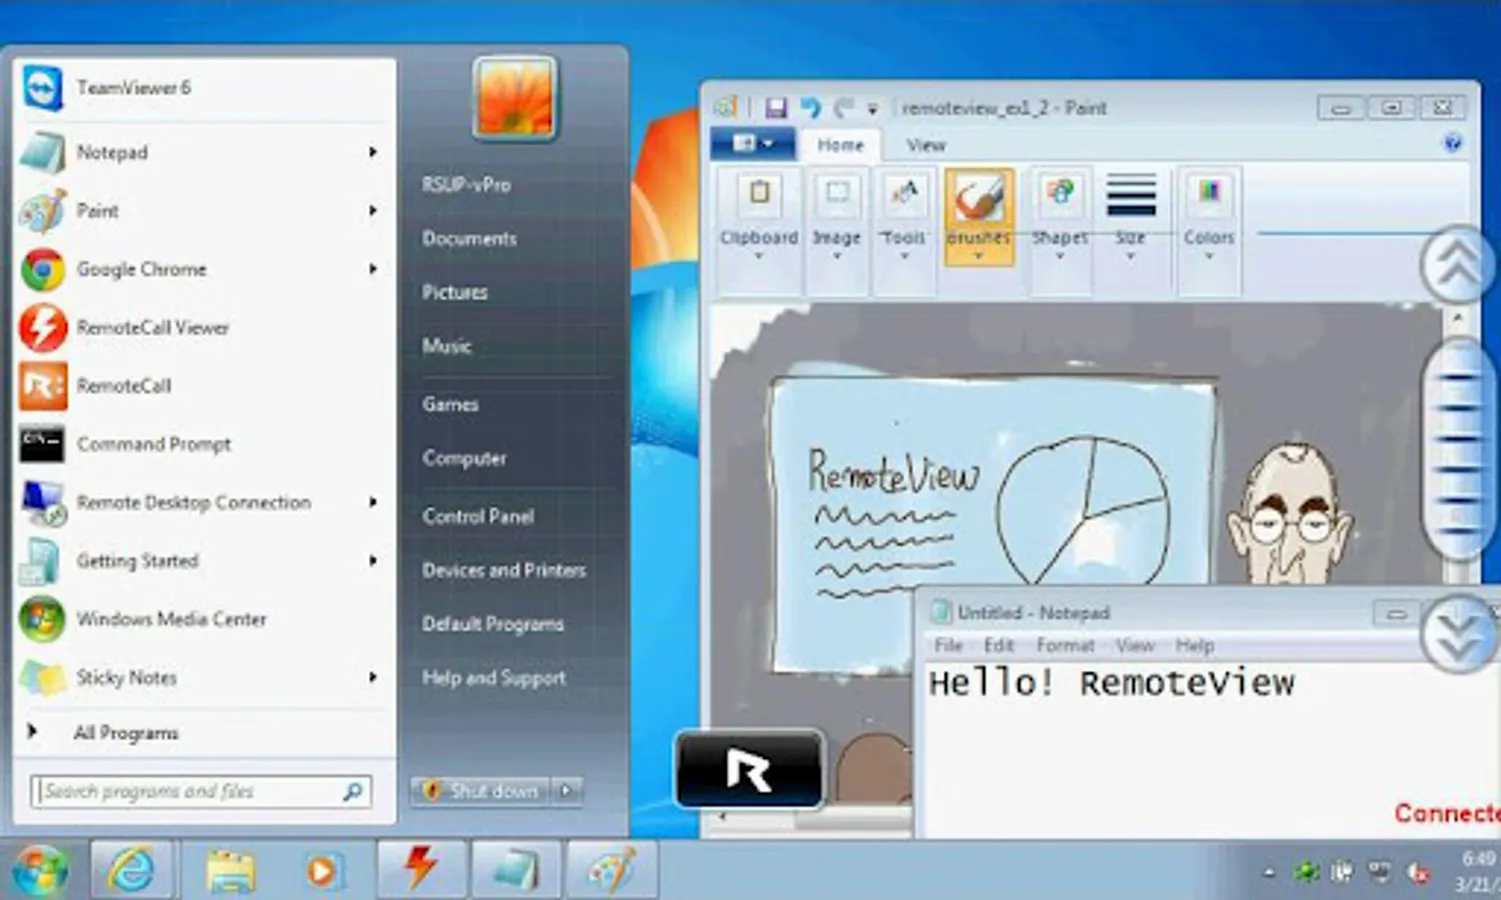Click in the Search programs and files box
Viewport: 1501px width, 900px height.
(201, 792)
